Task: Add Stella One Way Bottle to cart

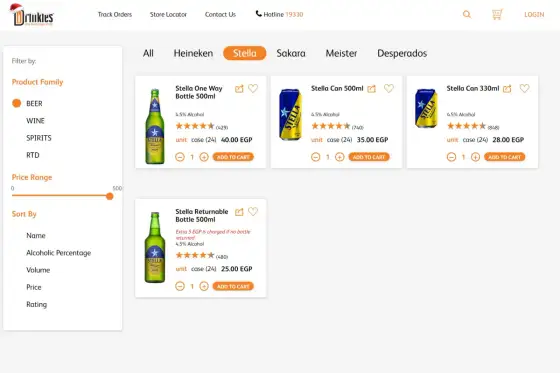Action: click(233, 157)
